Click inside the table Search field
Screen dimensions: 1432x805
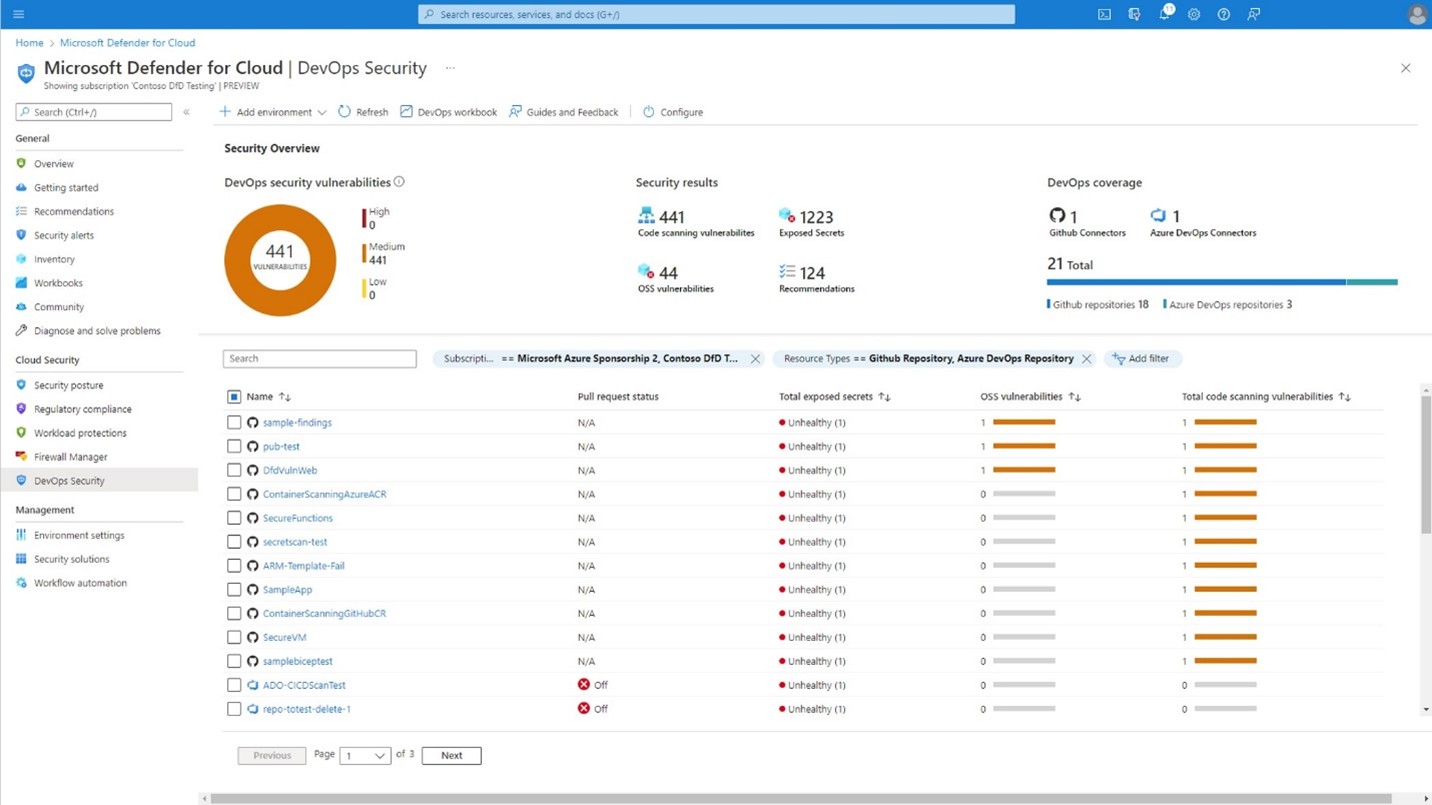[x=319, y=358]
